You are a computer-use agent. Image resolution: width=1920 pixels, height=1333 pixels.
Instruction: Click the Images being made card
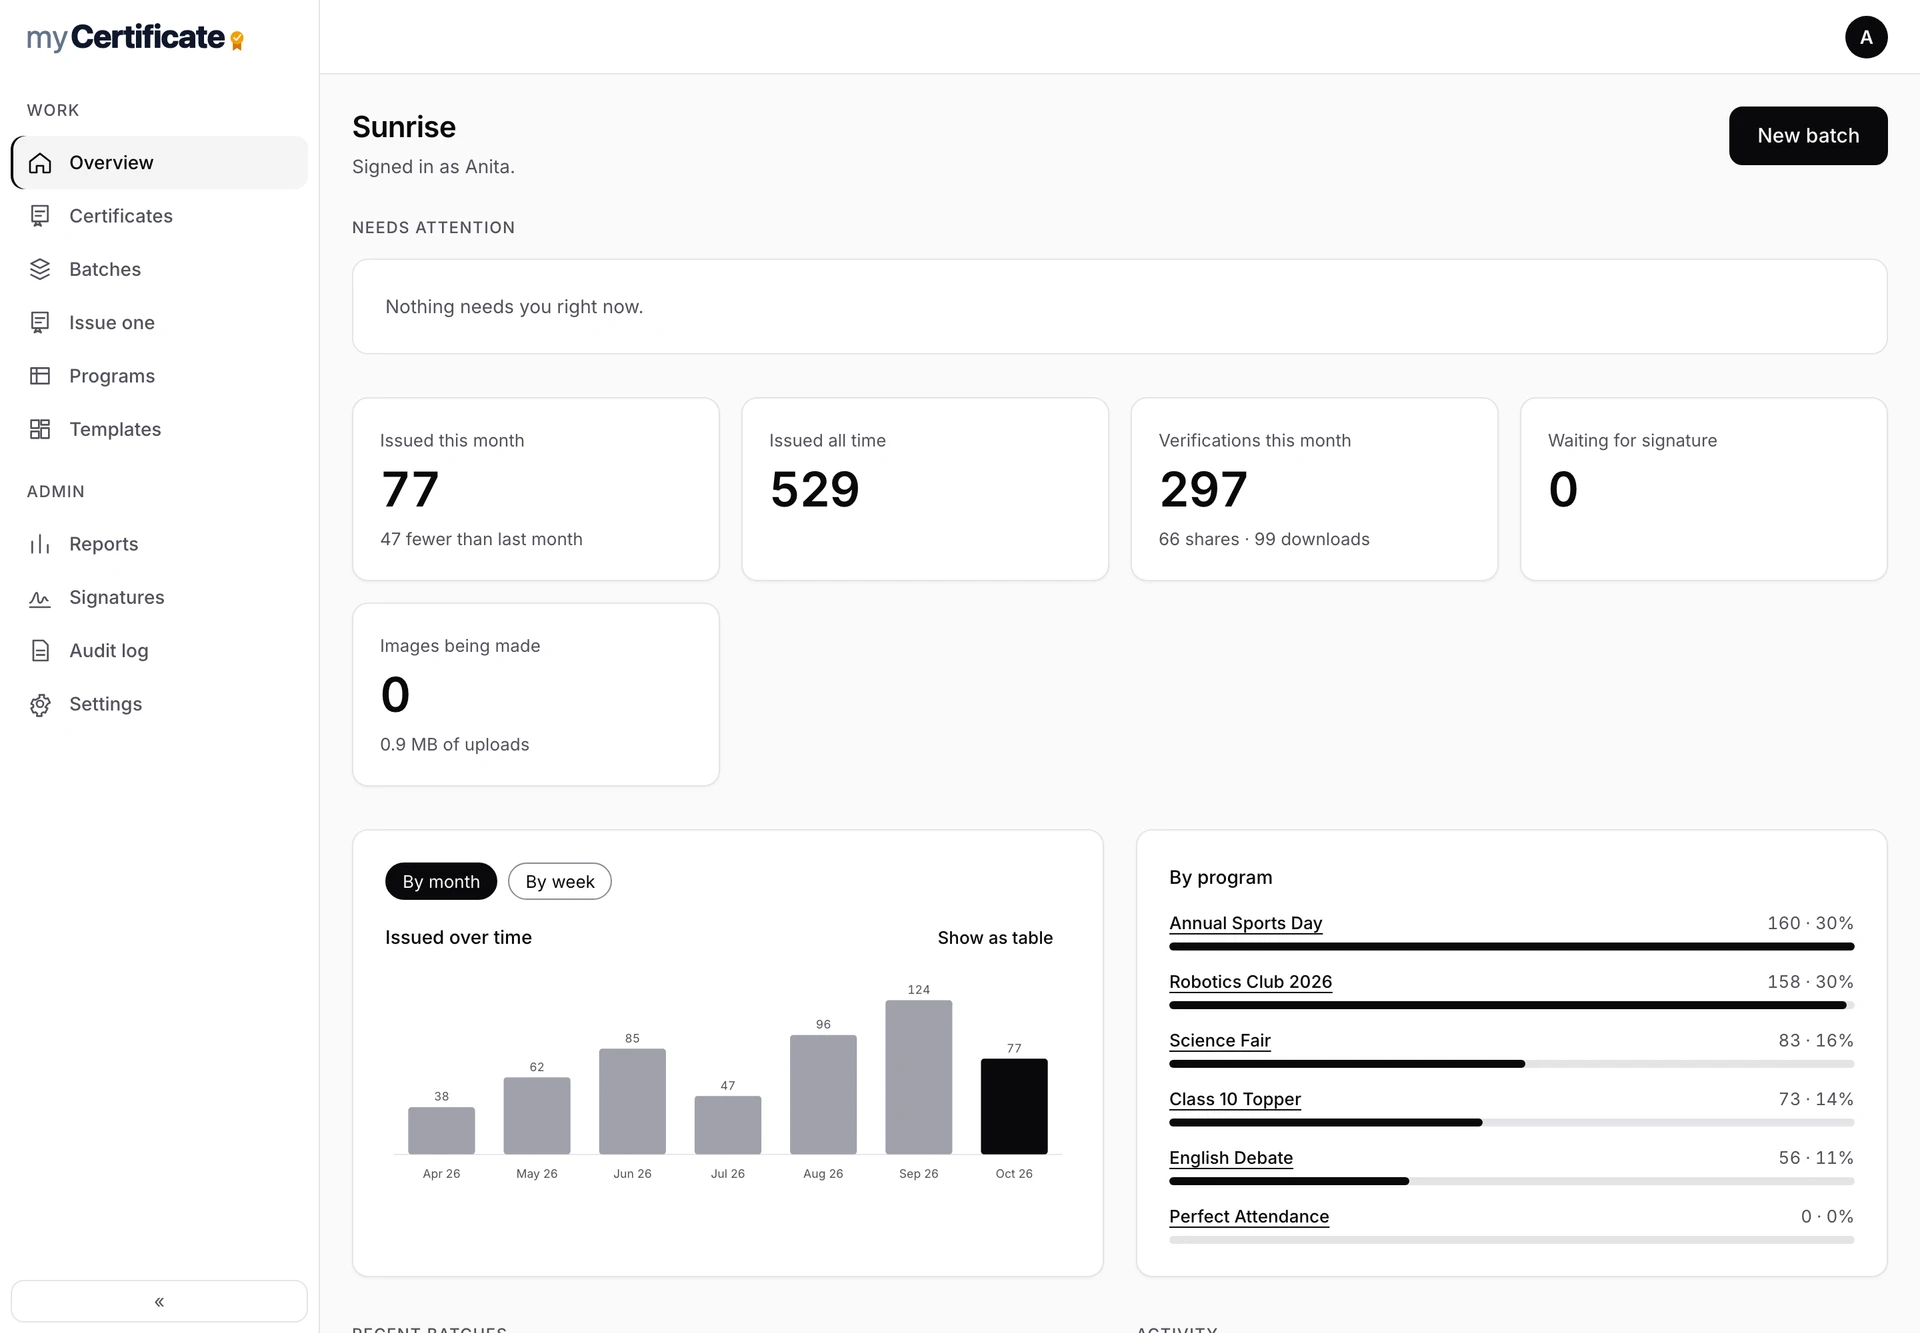pyautogui.click(x=536, y=694)
